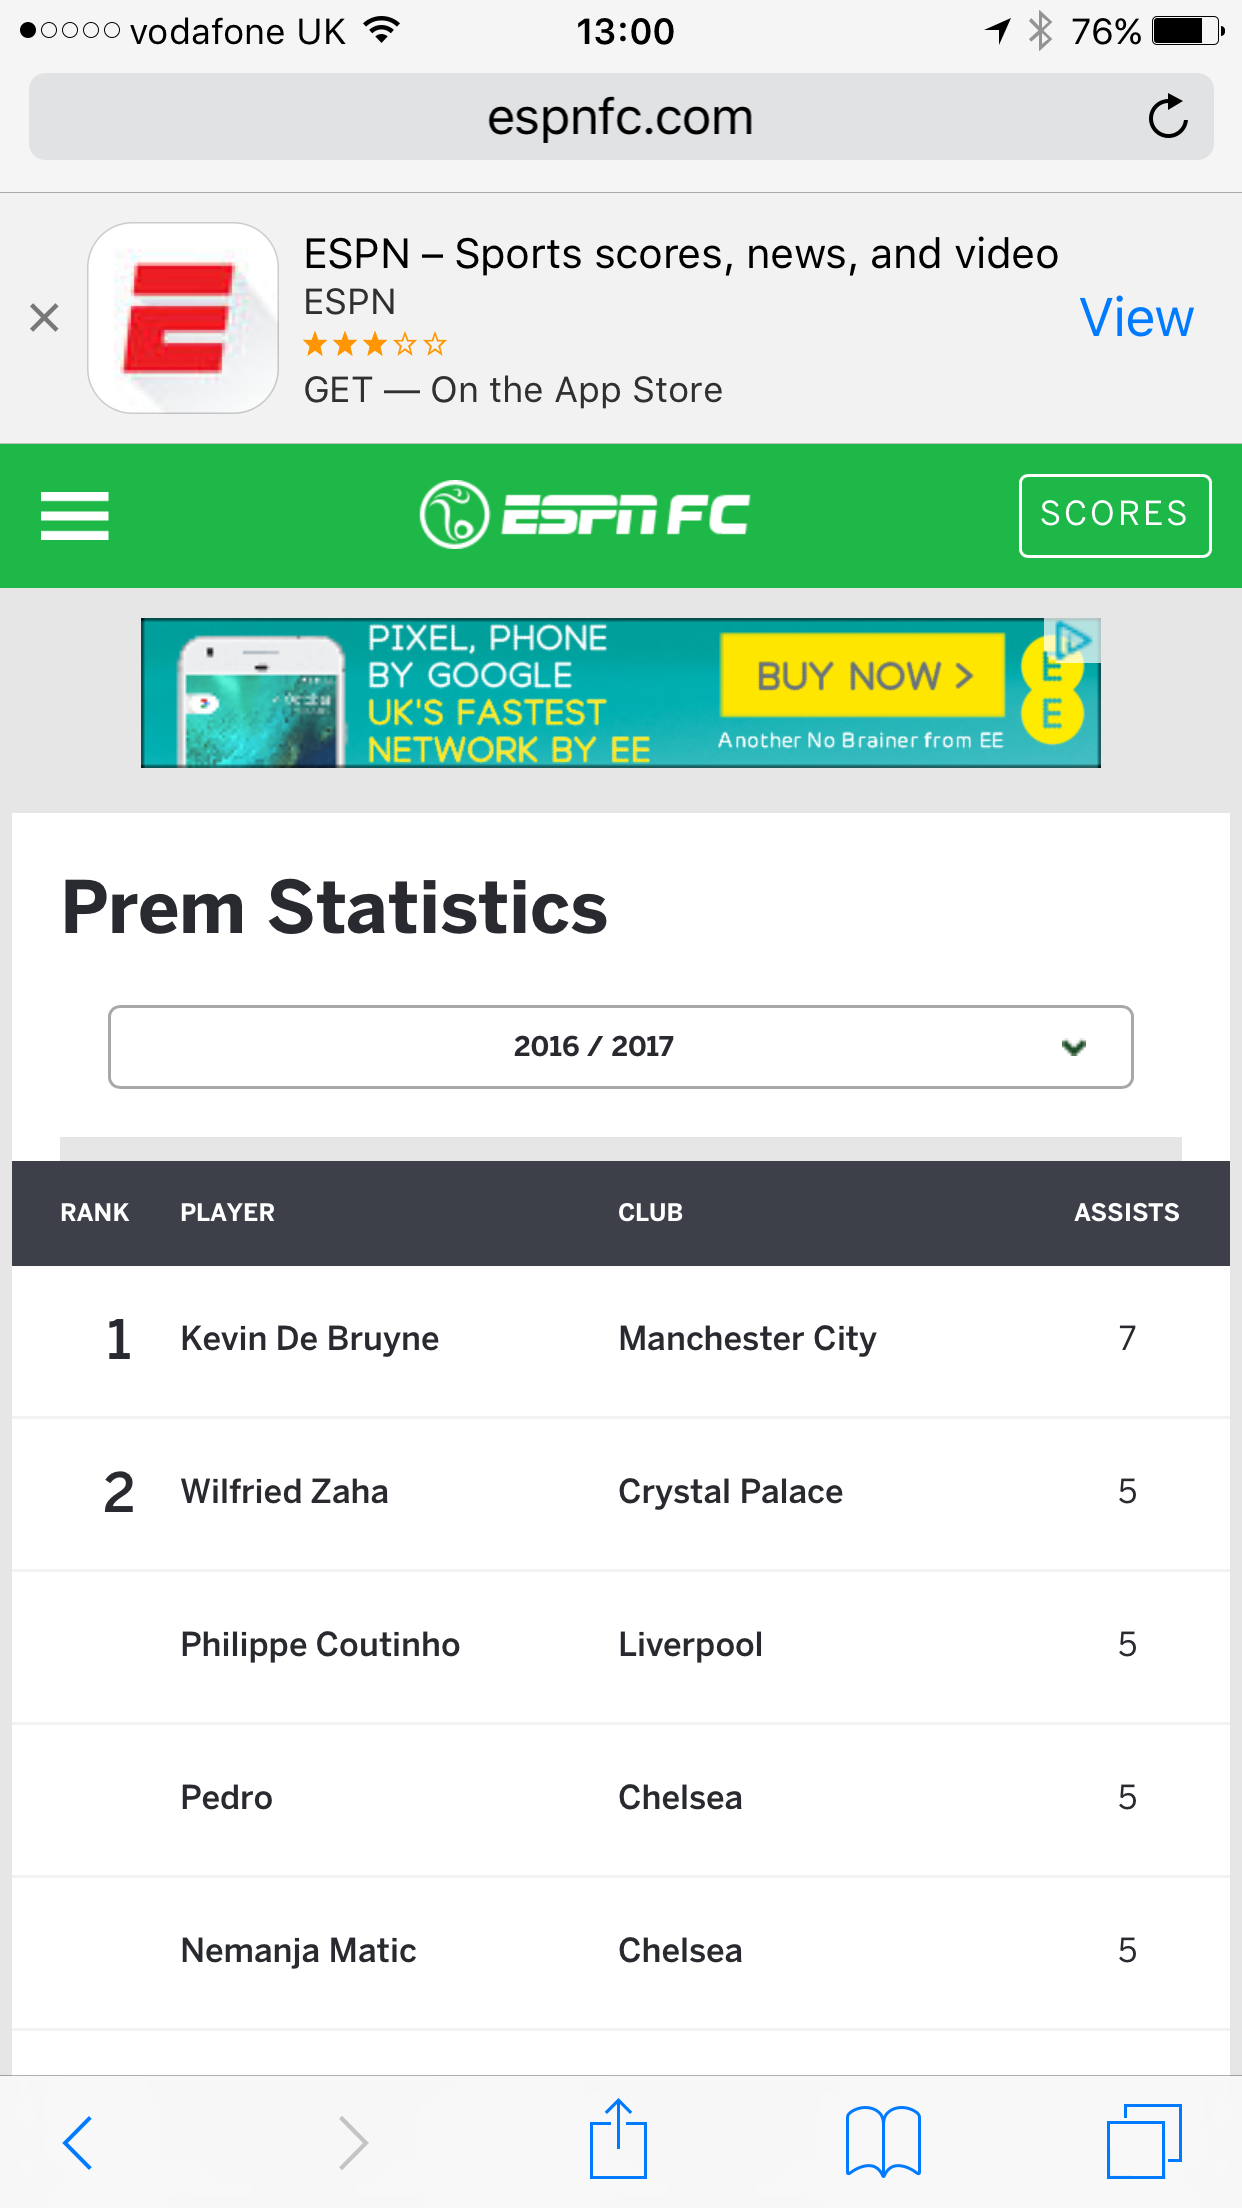Click the AdChoices icon on ad
Screen dimensions: 1242x2208
(x=1074, y=639)
